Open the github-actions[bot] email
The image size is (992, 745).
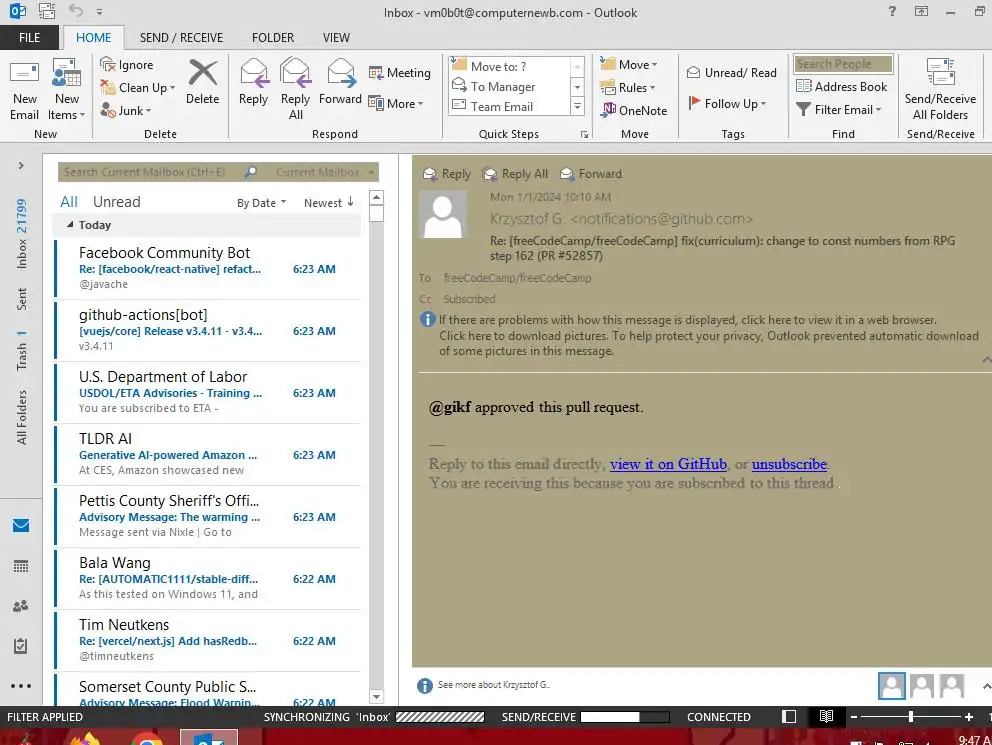tap(208, 330)
